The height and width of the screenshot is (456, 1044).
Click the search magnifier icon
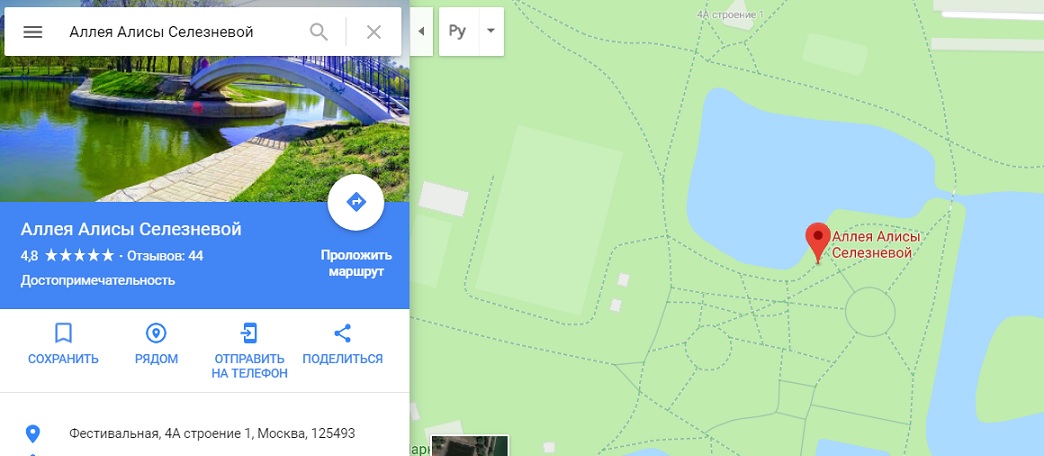pyautogui.click(x=319, y=32)
